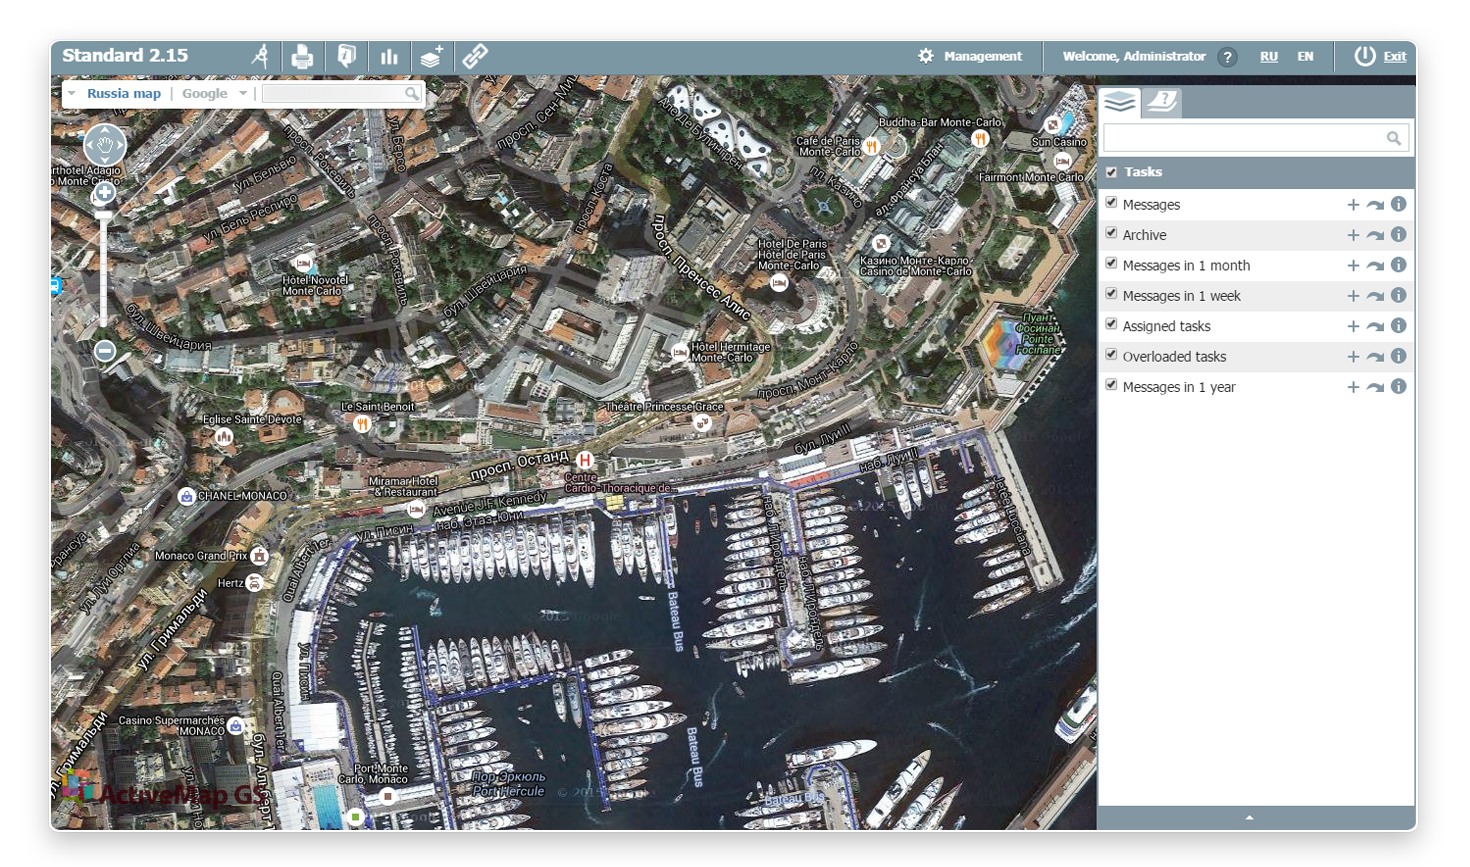
Task: Click the map zoom slider track
Action: click(x=104, y=270)
